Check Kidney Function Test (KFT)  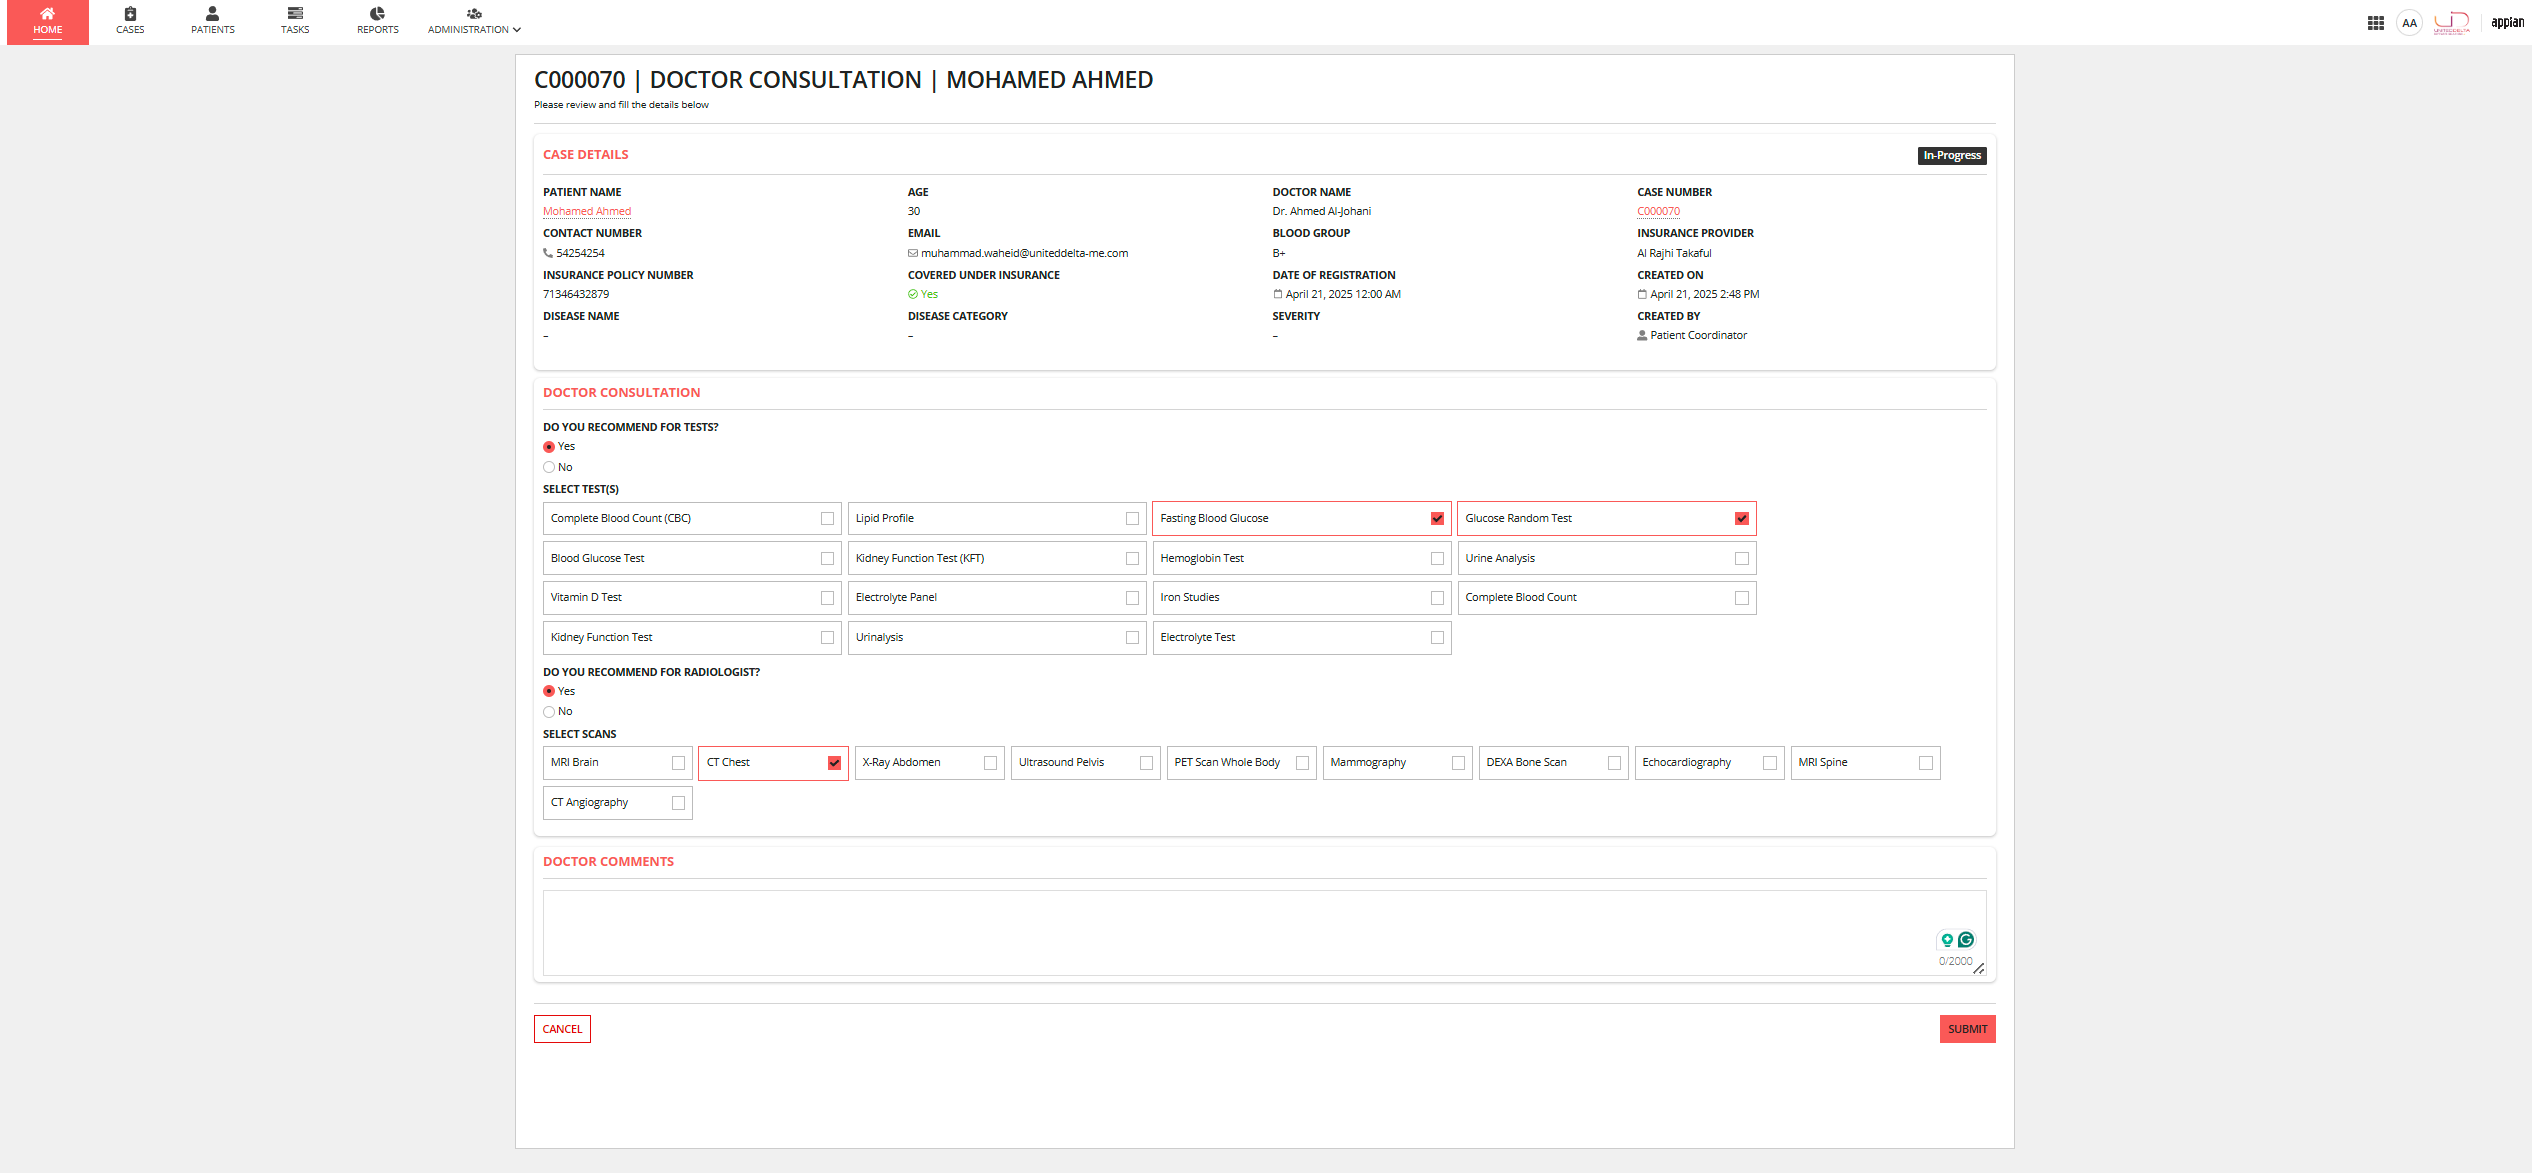point(1132,558)
